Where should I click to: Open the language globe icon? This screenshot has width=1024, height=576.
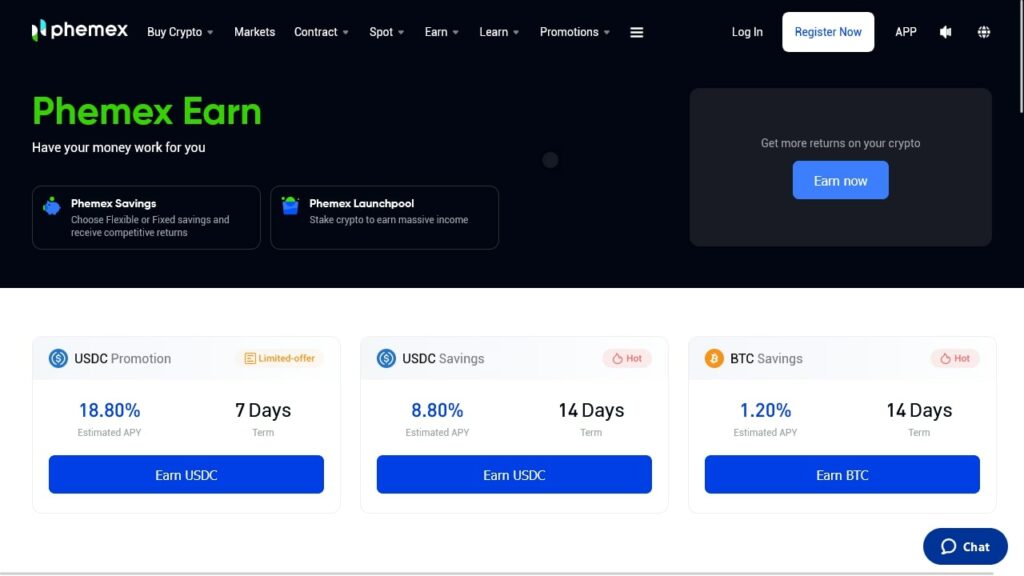click(x=984, y=32)
